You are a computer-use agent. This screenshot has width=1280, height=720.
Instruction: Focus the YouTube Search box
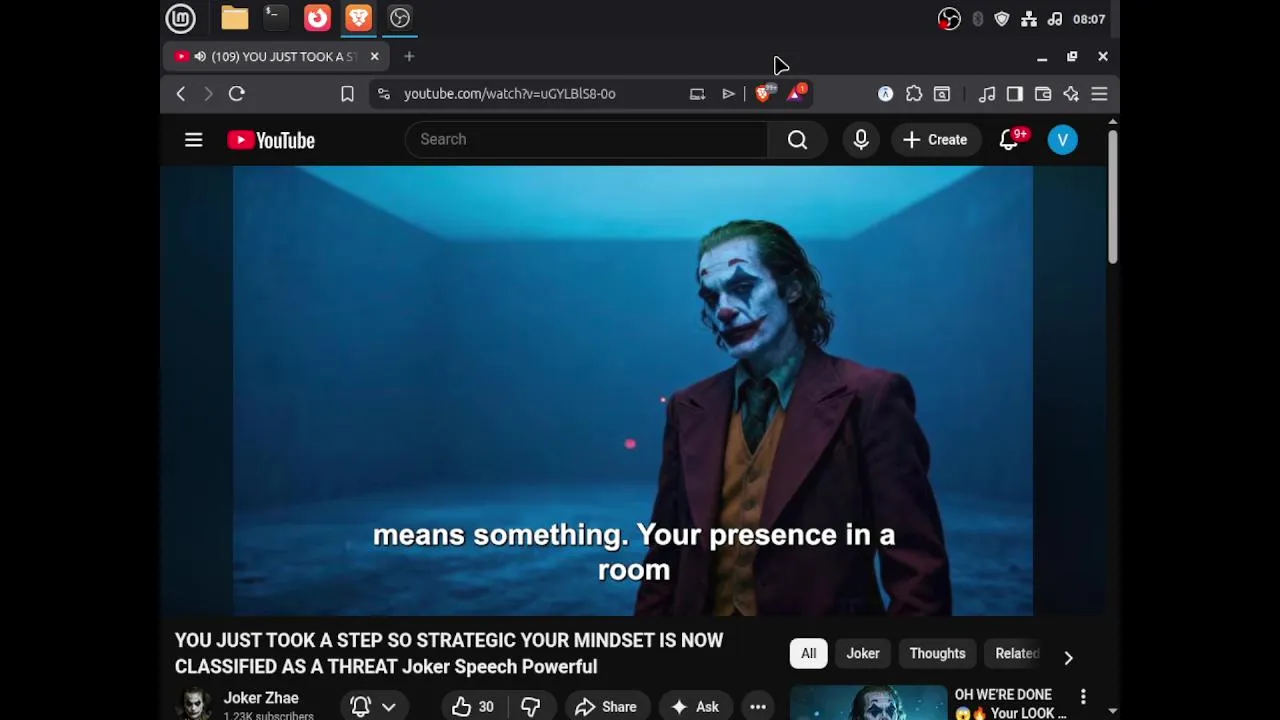[x=586, y=140]
